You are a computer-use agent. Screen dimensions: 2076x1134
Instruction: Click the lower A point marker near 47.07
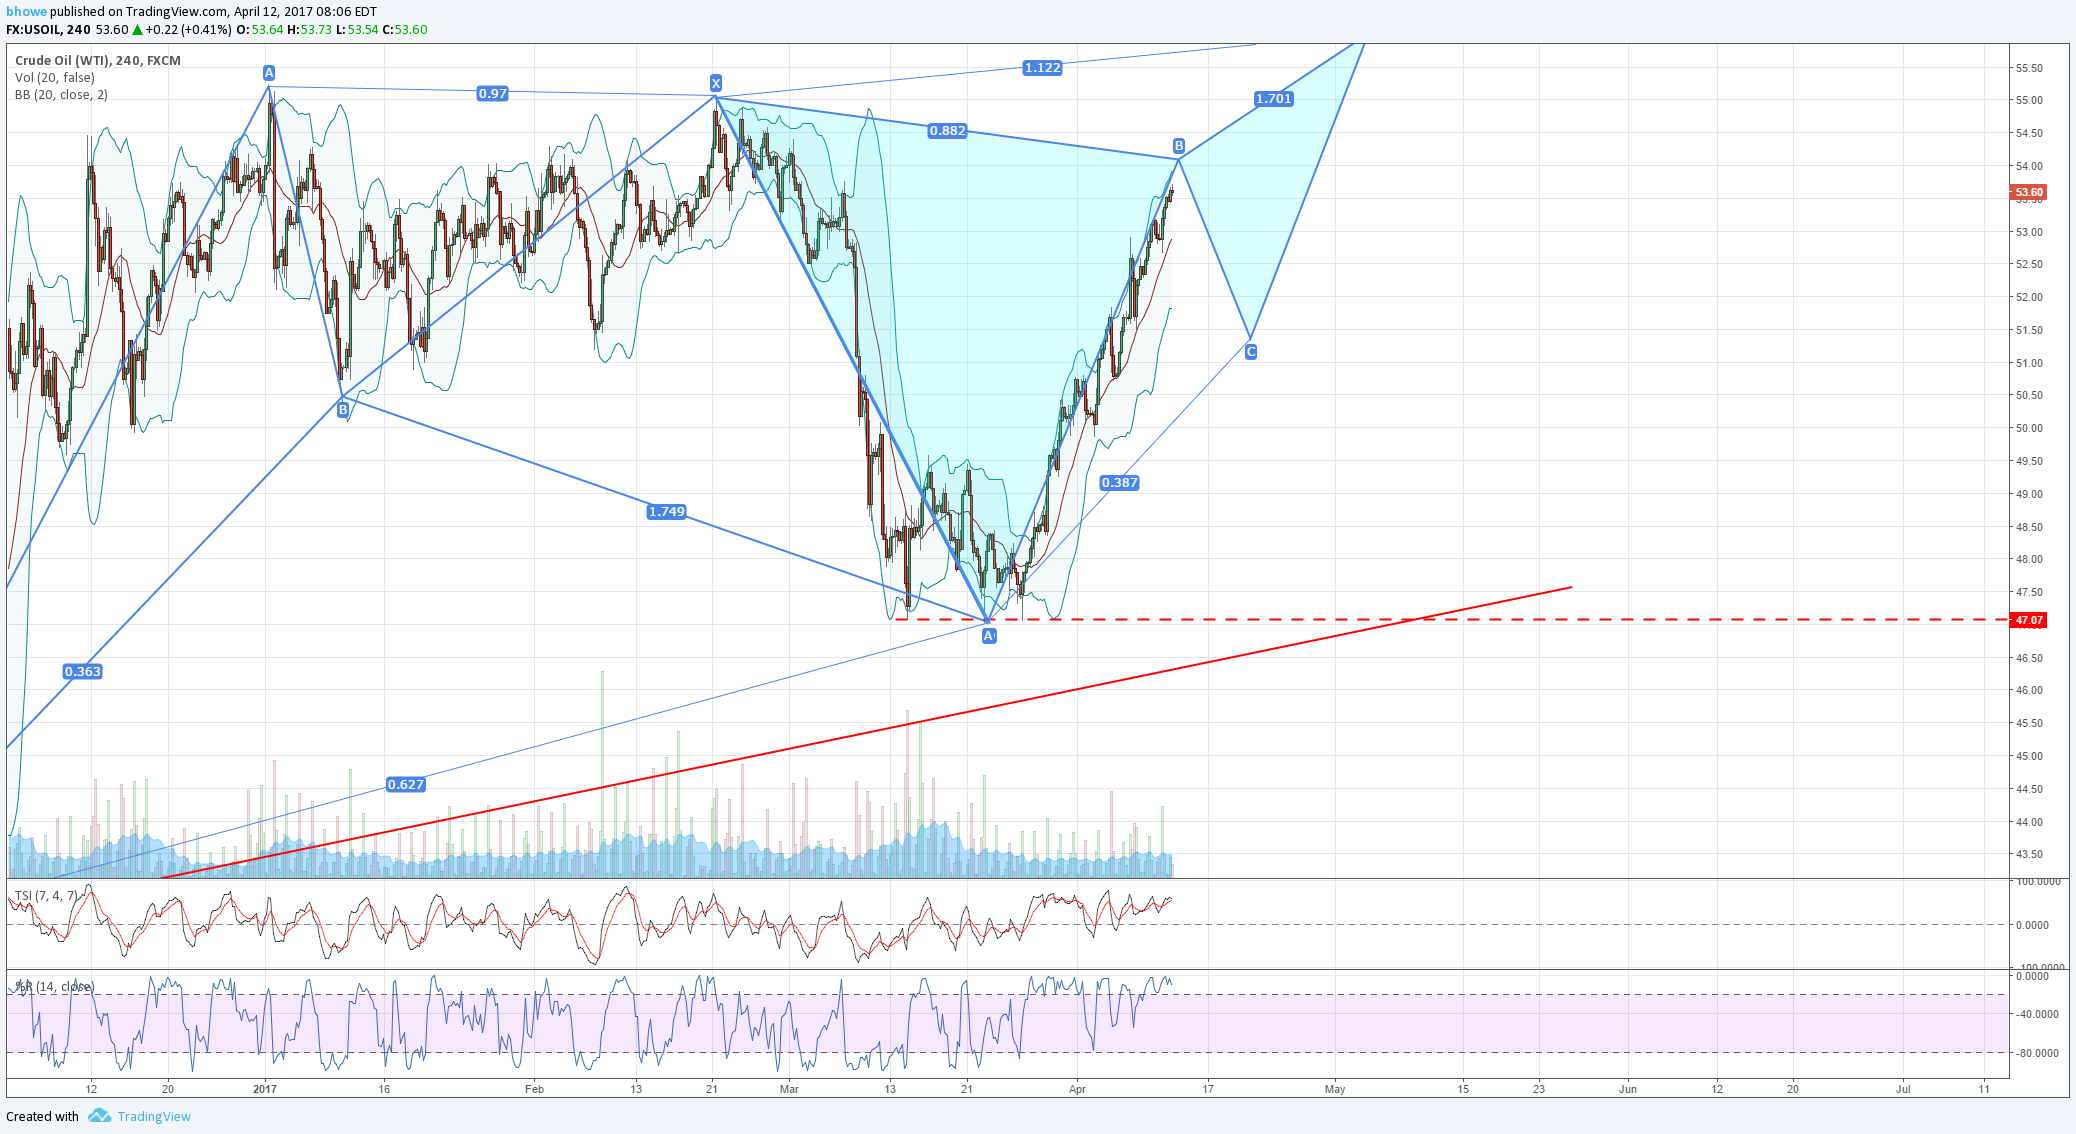[988, 636]
